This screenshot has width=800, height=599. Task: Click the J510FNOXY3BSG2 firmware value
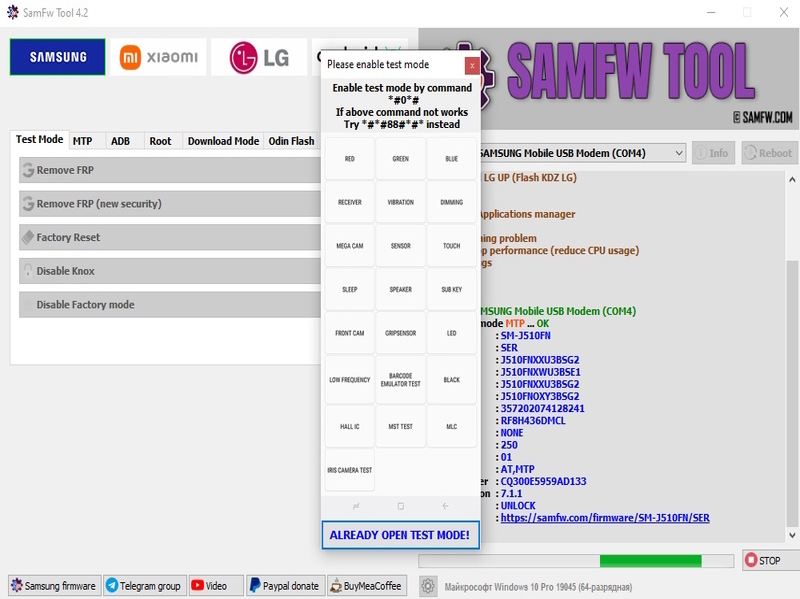540,396
